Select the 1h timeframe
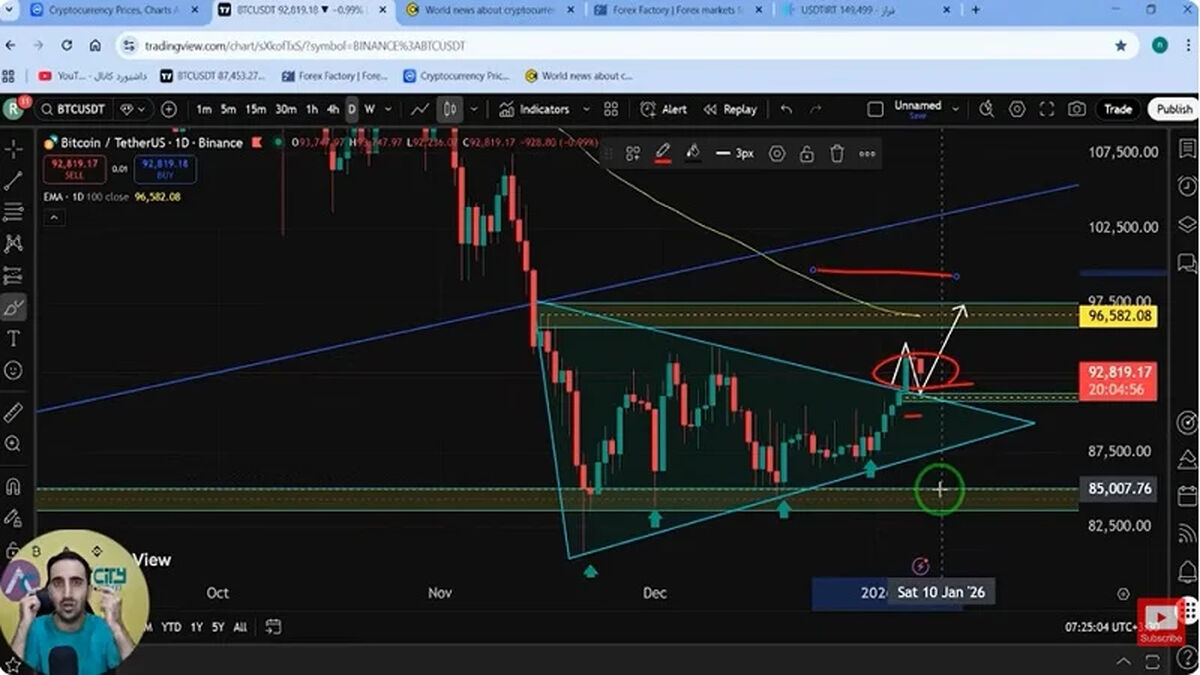 [x=312, y=109]
